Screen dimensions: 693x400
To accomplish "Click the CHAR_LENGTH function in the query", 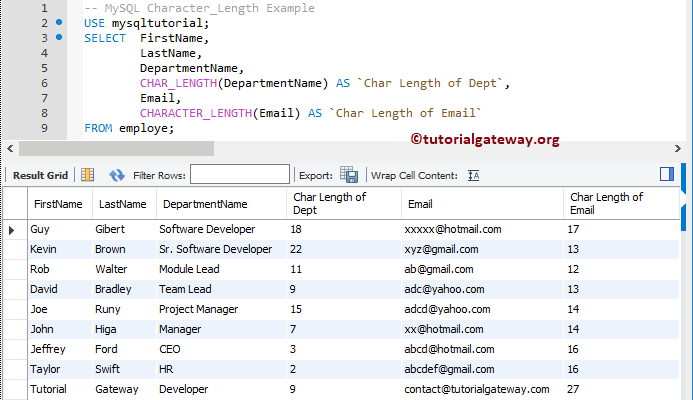I will [175, 83].
